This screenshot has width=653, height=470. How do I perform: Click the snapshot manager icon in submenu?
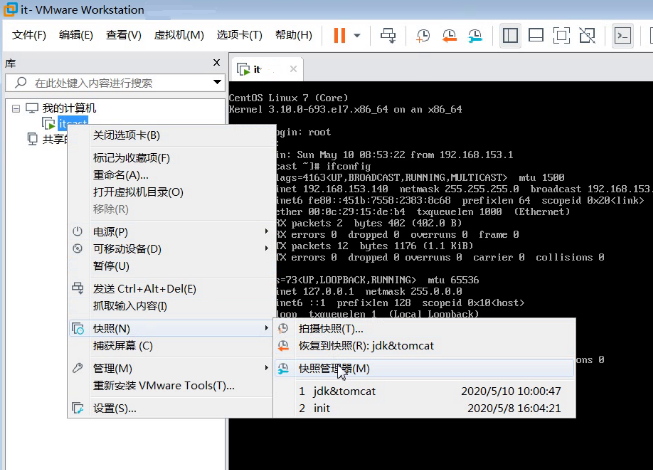pos(283,368)
